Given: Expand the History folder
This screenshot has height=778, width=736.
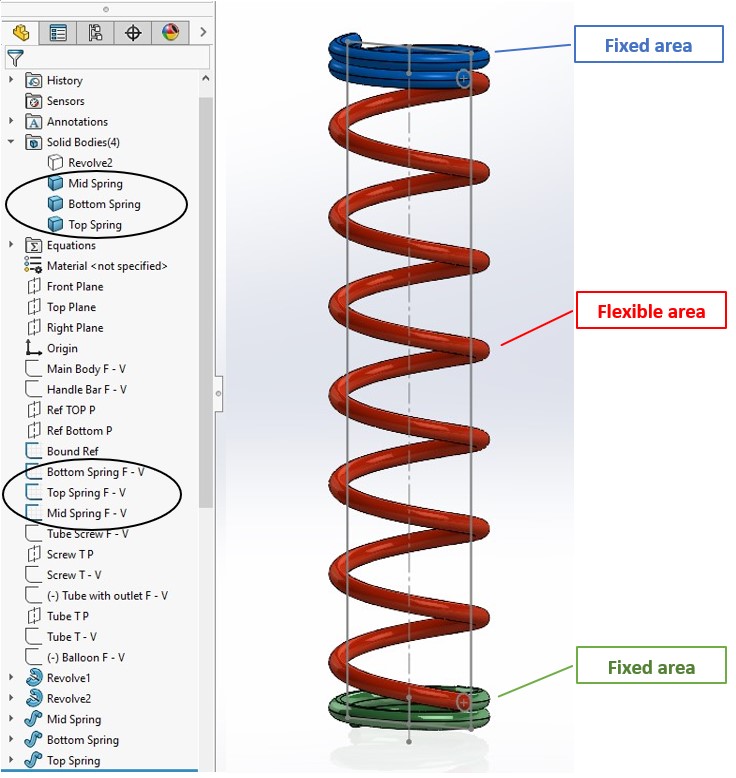Looking at the screenshot, I should tap(12, 80).
